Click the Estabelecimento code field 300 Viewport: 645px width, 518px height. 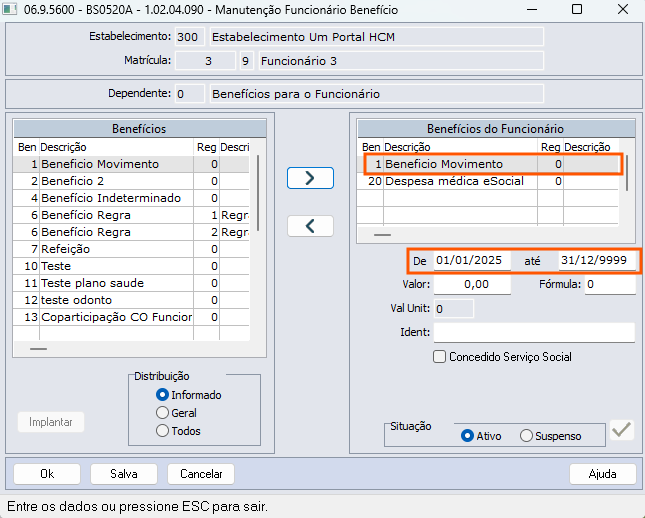(190, 37)
